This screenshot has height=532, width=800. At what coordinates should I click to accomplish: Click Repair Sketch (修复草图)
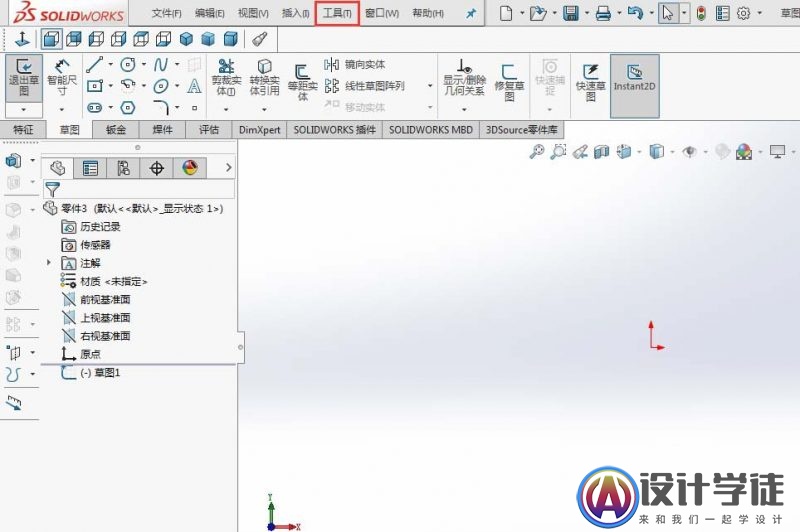point(509,82)
